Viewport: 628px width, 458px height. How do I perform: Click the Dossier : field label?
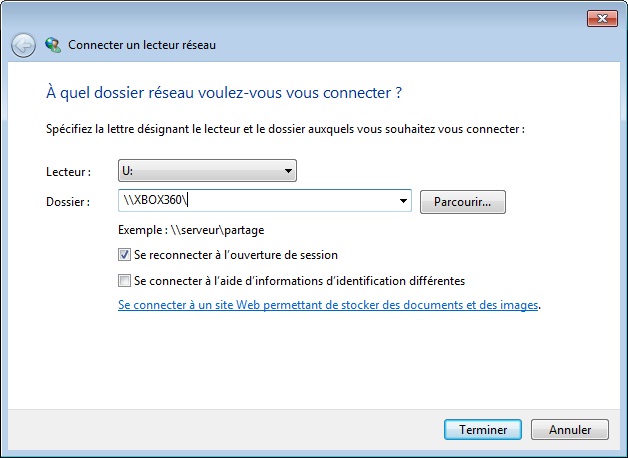[68, 202]
